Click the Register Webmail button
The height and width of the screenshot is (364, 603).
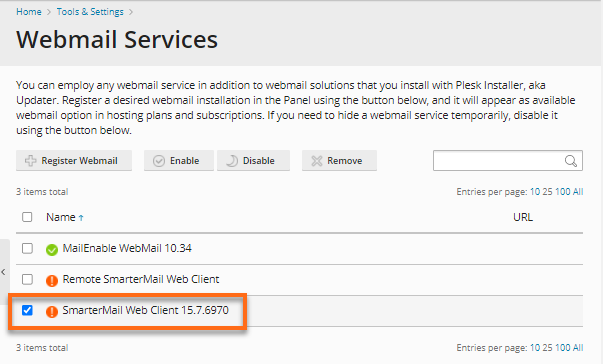(x=74, y=161)
